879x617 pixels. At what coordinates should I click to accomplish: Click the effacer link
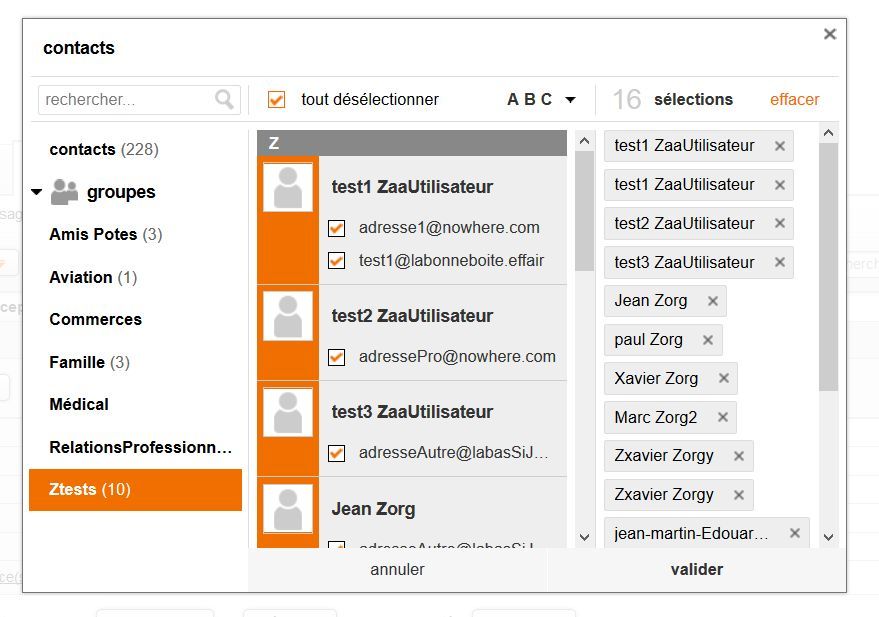pyautogui.click(x=794, y=100)
